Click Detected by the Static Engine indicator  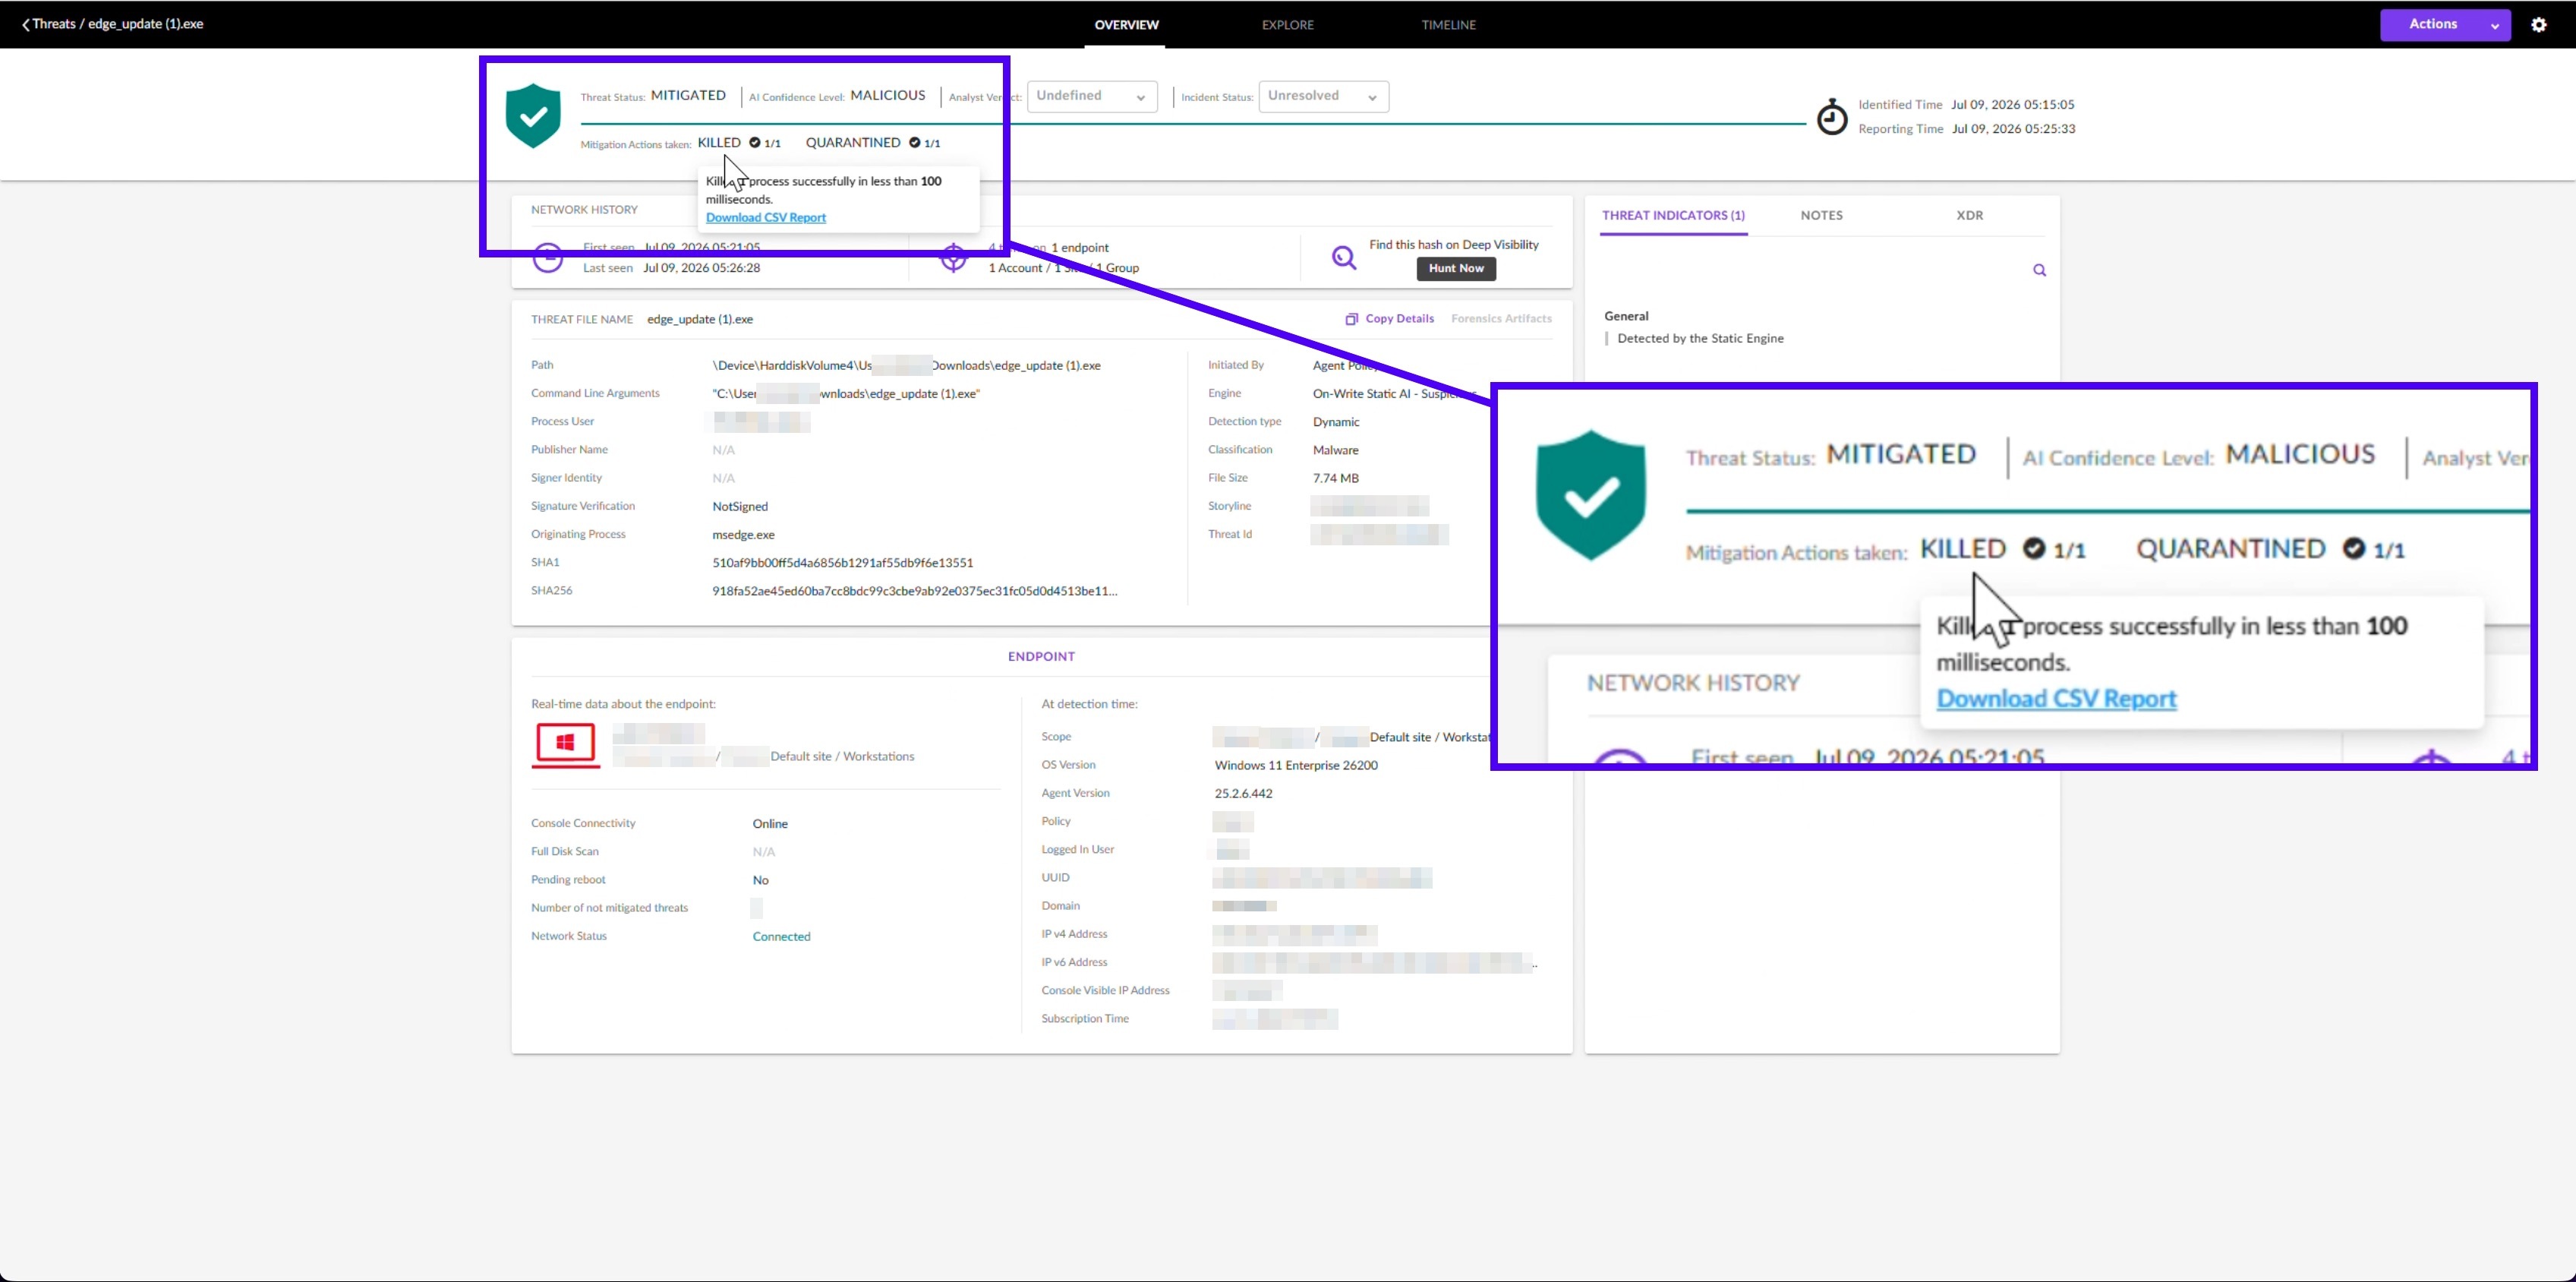[x=1700, y=339]
